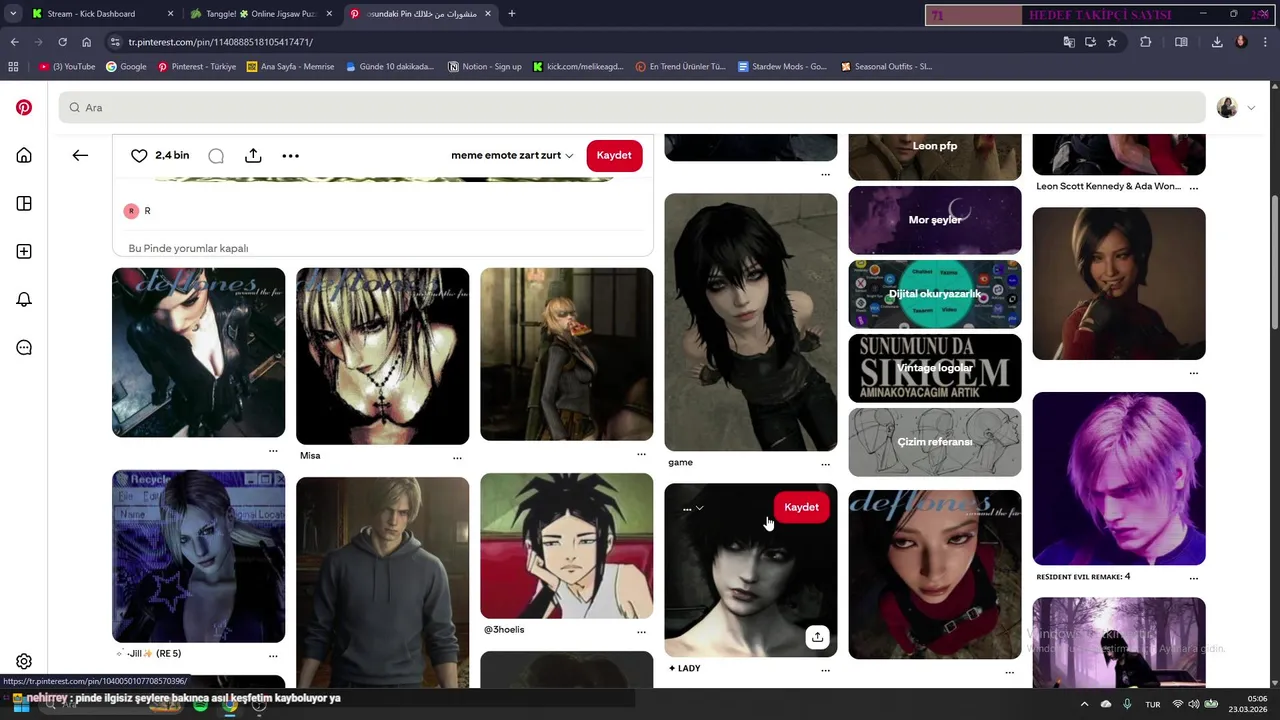Image resolution: width=1280 pixels, height=720 pixels.
Task: Click the Create plus icon in sidebar
Action: point(24,251)
